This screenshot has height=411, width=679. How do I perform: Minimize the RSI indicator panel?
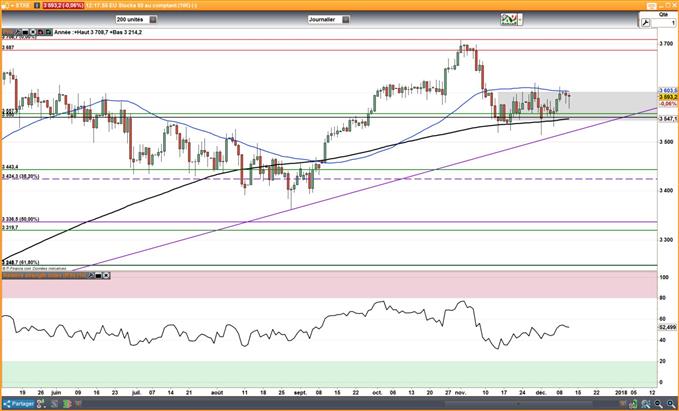pos(99,275)
